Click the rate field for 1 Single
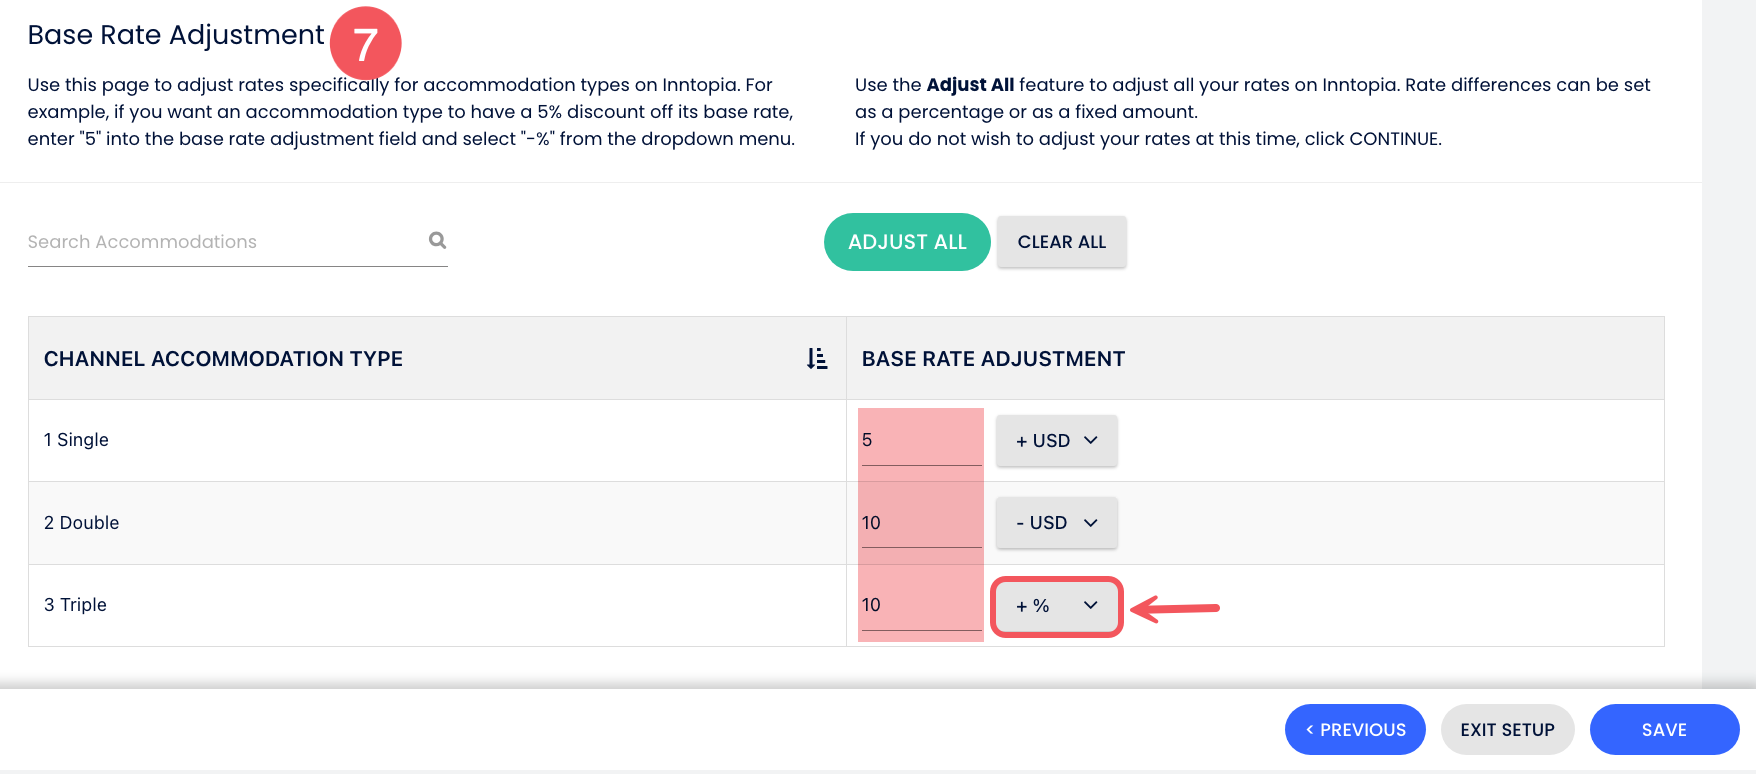This screenshot has width=1756, height=774. (920, 440)
